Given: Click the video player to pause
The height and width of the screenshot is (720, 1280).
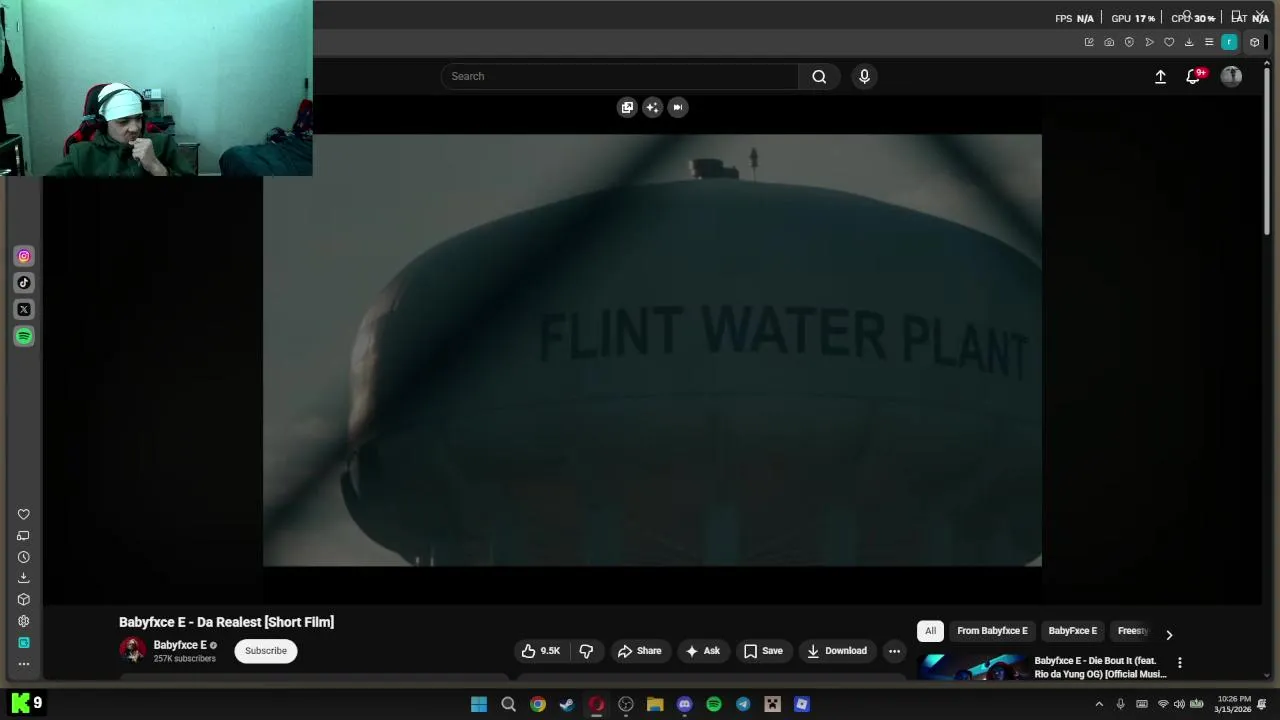Looking at the screenshot, I should click(652, 350).
